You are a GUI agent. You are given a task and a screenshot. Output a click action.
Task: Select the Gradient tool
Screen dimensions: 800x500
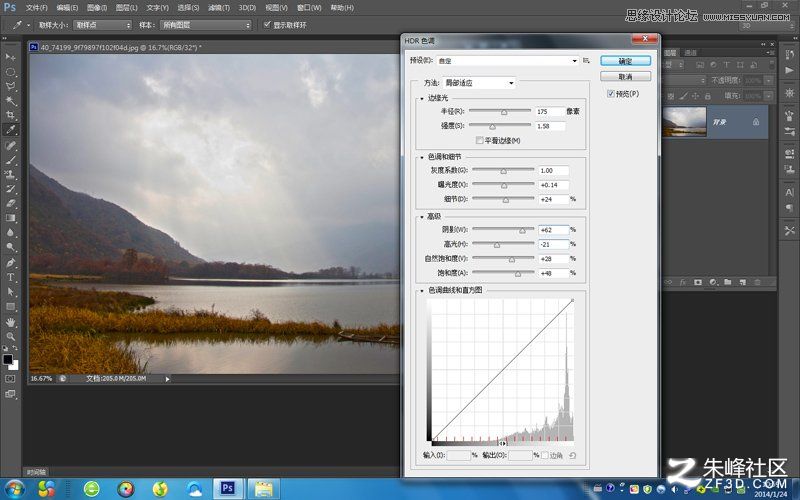coord(10,218)
